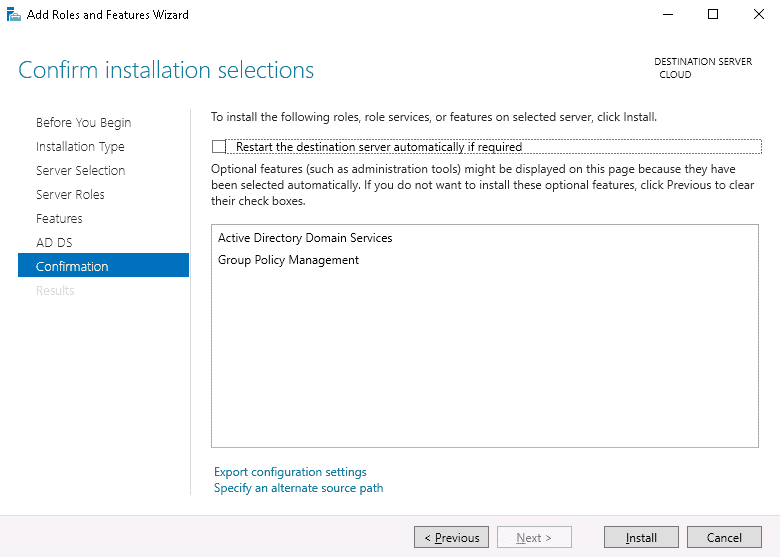
Task: Maximize the wizard window
Action: click(x=713, y=14)
